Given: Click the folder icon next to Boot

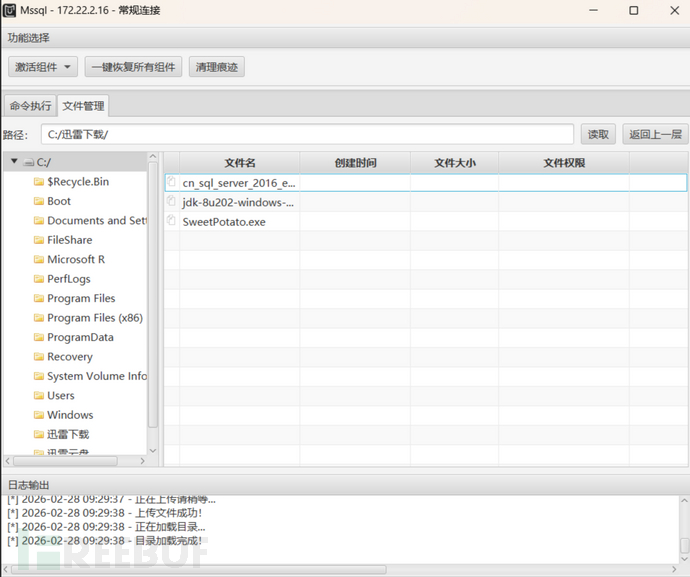Looking at the screenshot, I should 38,201.
